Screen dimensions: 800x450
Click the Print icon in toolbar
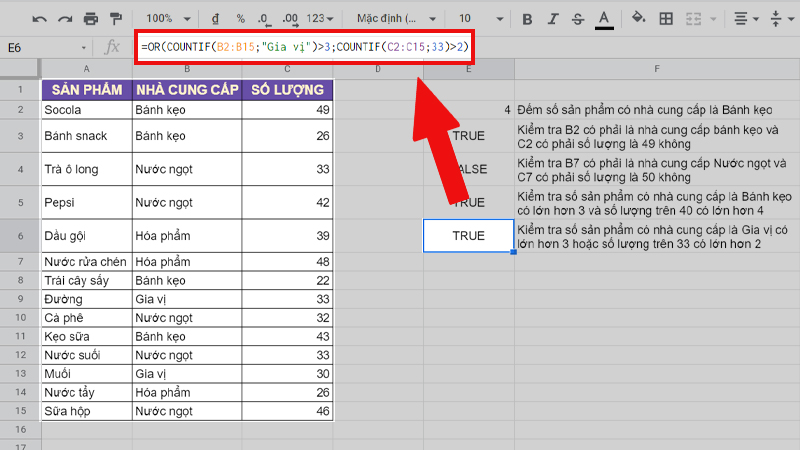pos(91,19)
